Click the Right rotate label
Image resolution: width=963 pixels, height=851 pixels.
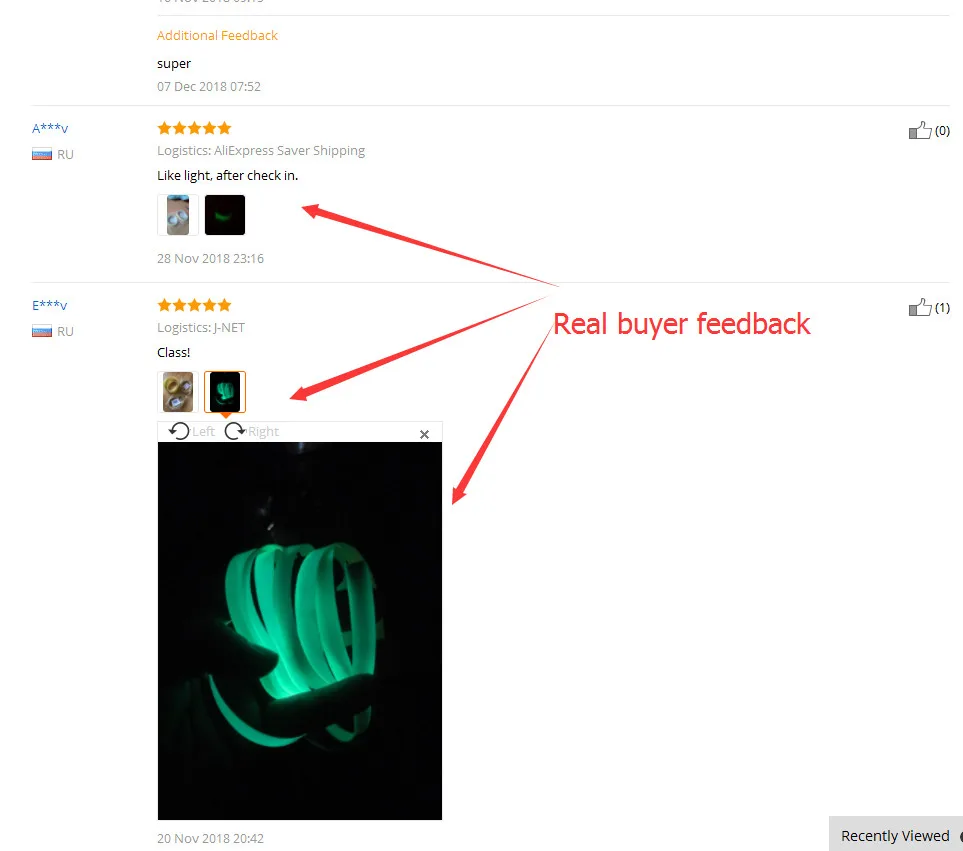(x=263, y=432)
